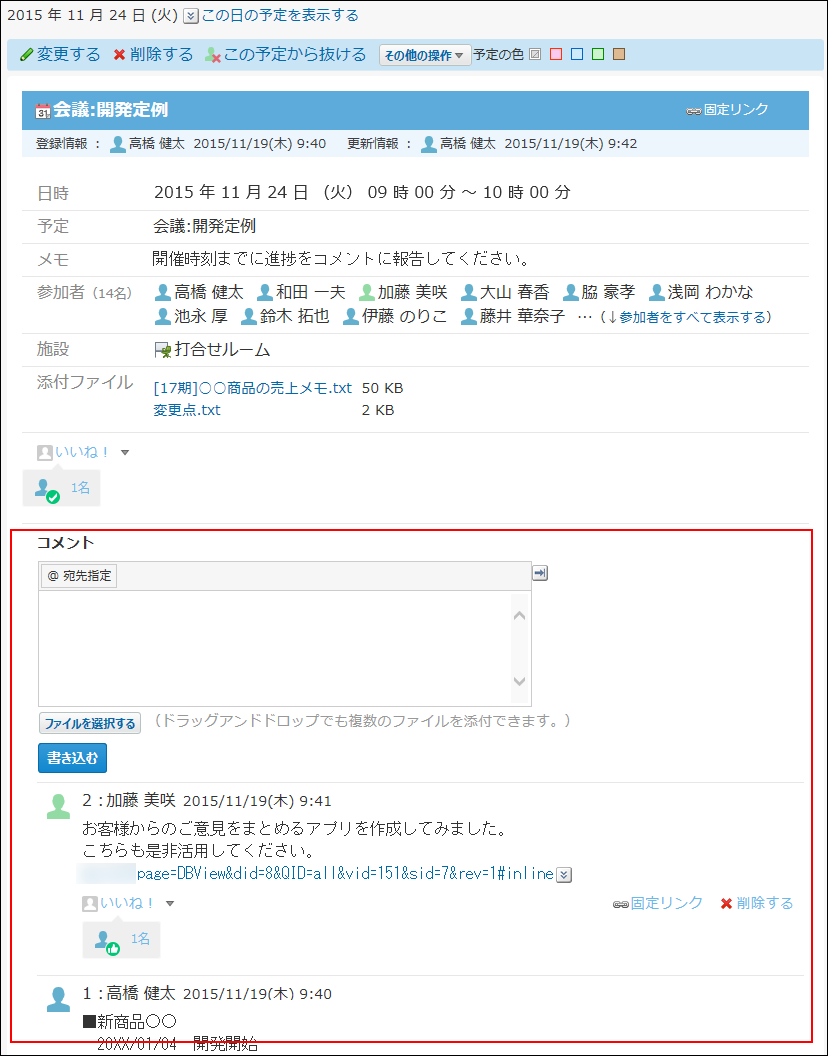The image size is (828, 1056).
Task: Select the blue schedule color swatch
Action: pyautogui.click(x=577, y=55)
